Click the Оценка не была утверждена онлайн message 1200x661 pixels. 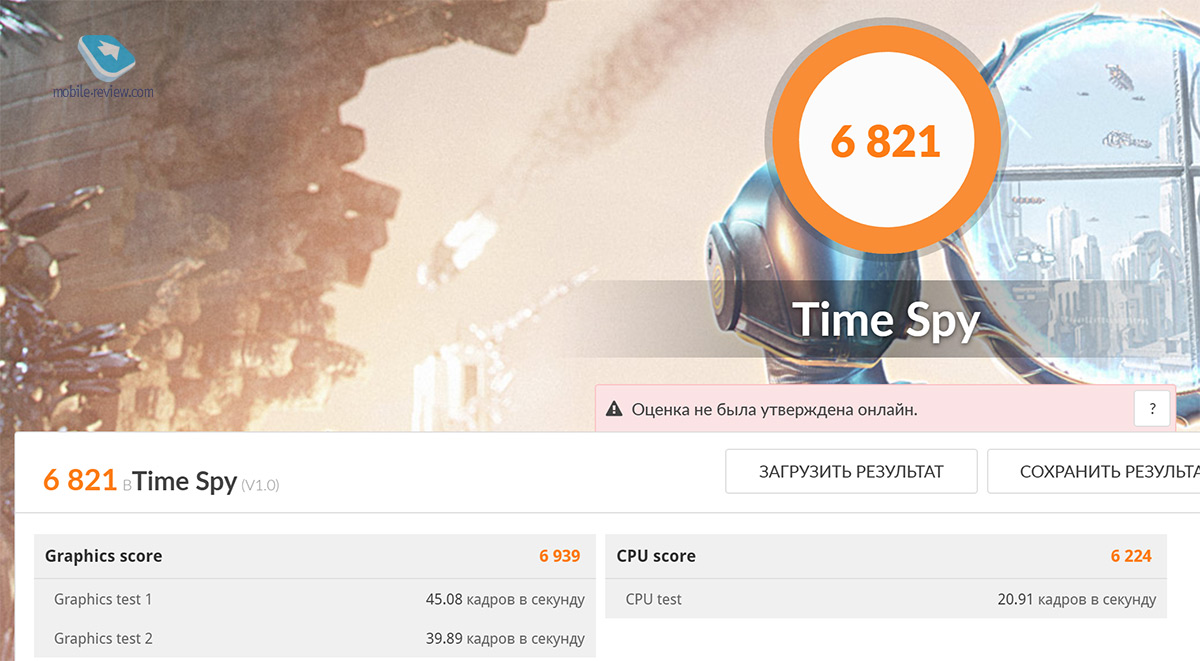(774, 409)
